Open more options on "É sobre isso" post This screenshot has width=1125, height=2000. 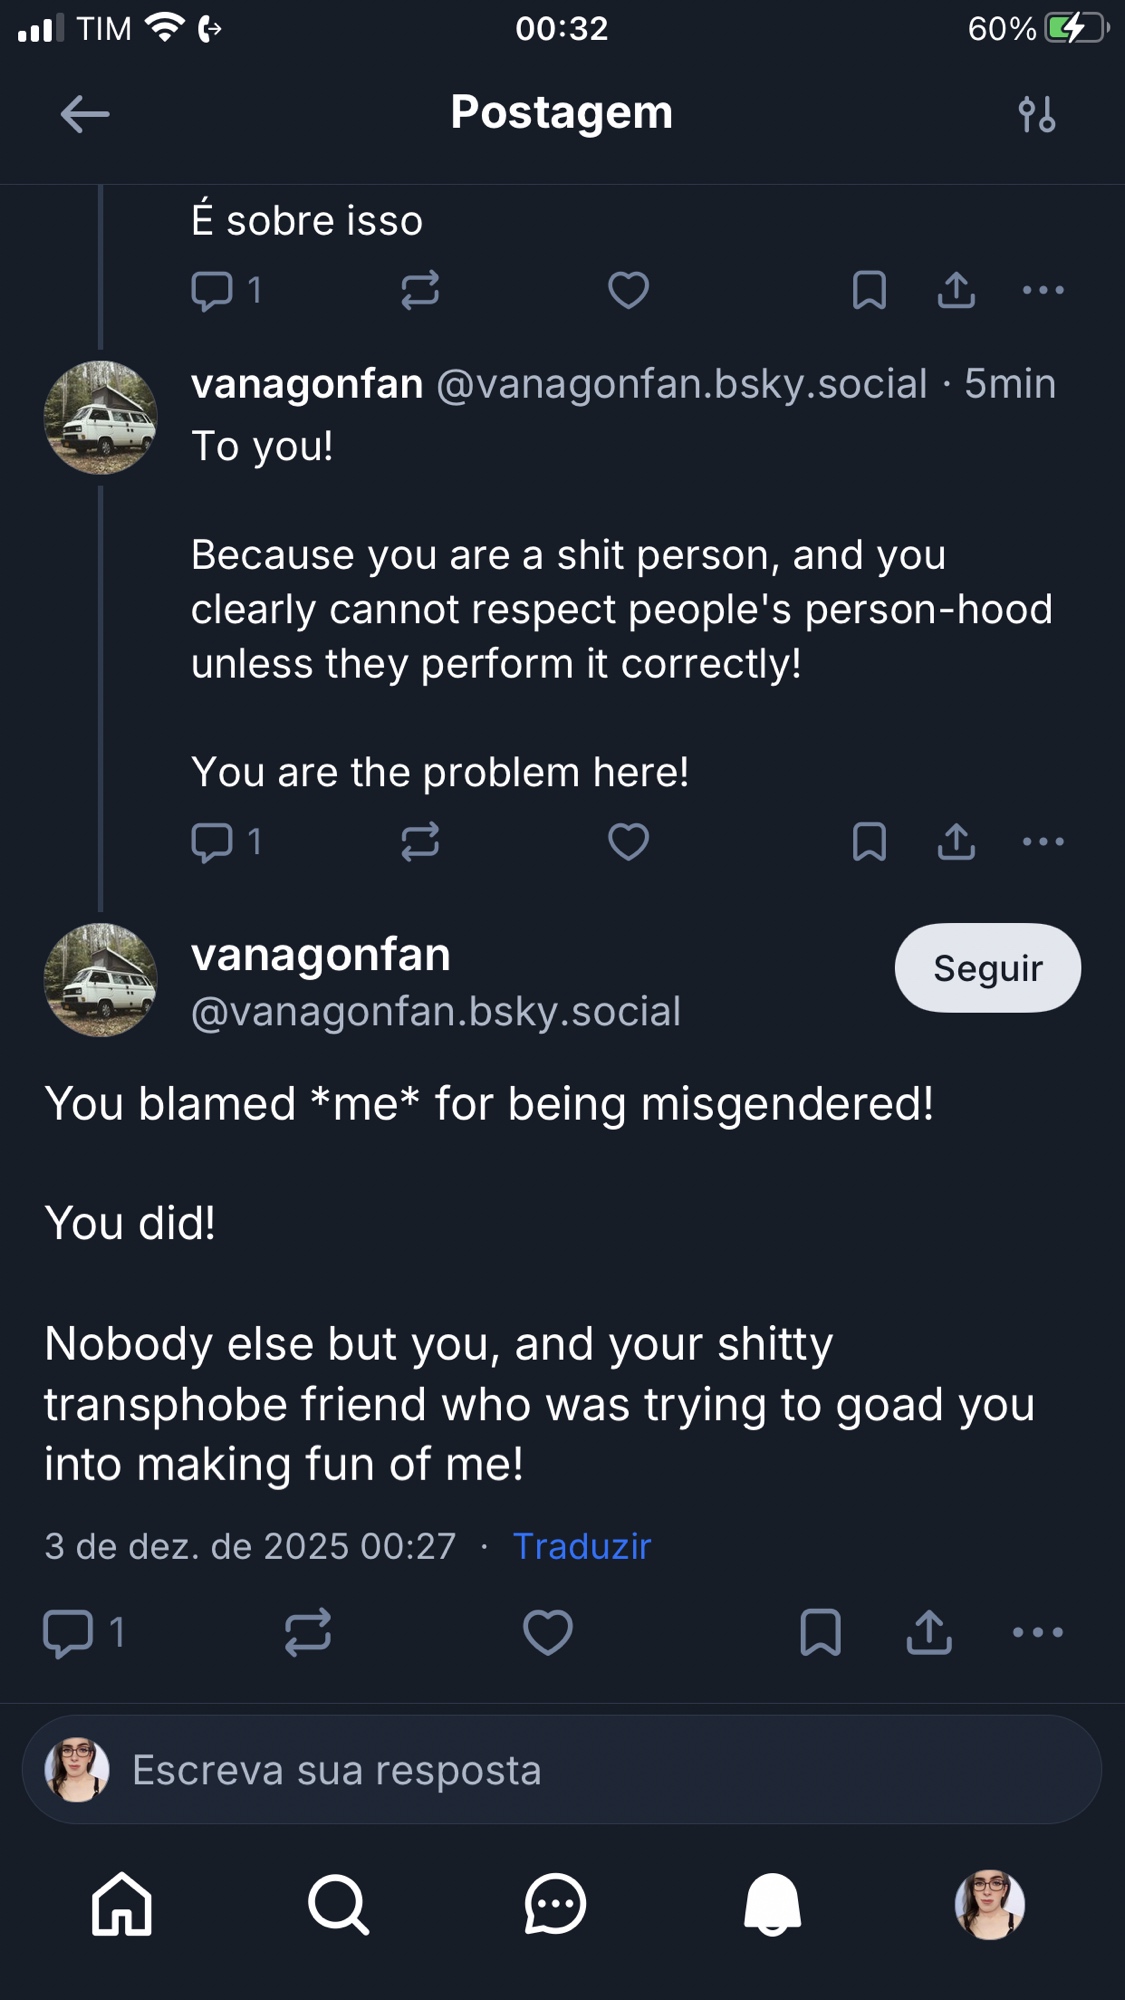point(1043,291)
